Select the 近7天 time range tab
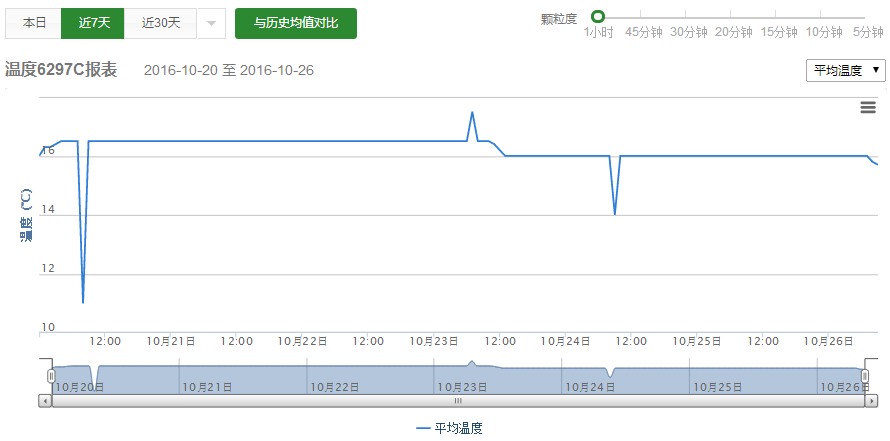This screenshot has width=890, height=441. (x=94, y=23)
